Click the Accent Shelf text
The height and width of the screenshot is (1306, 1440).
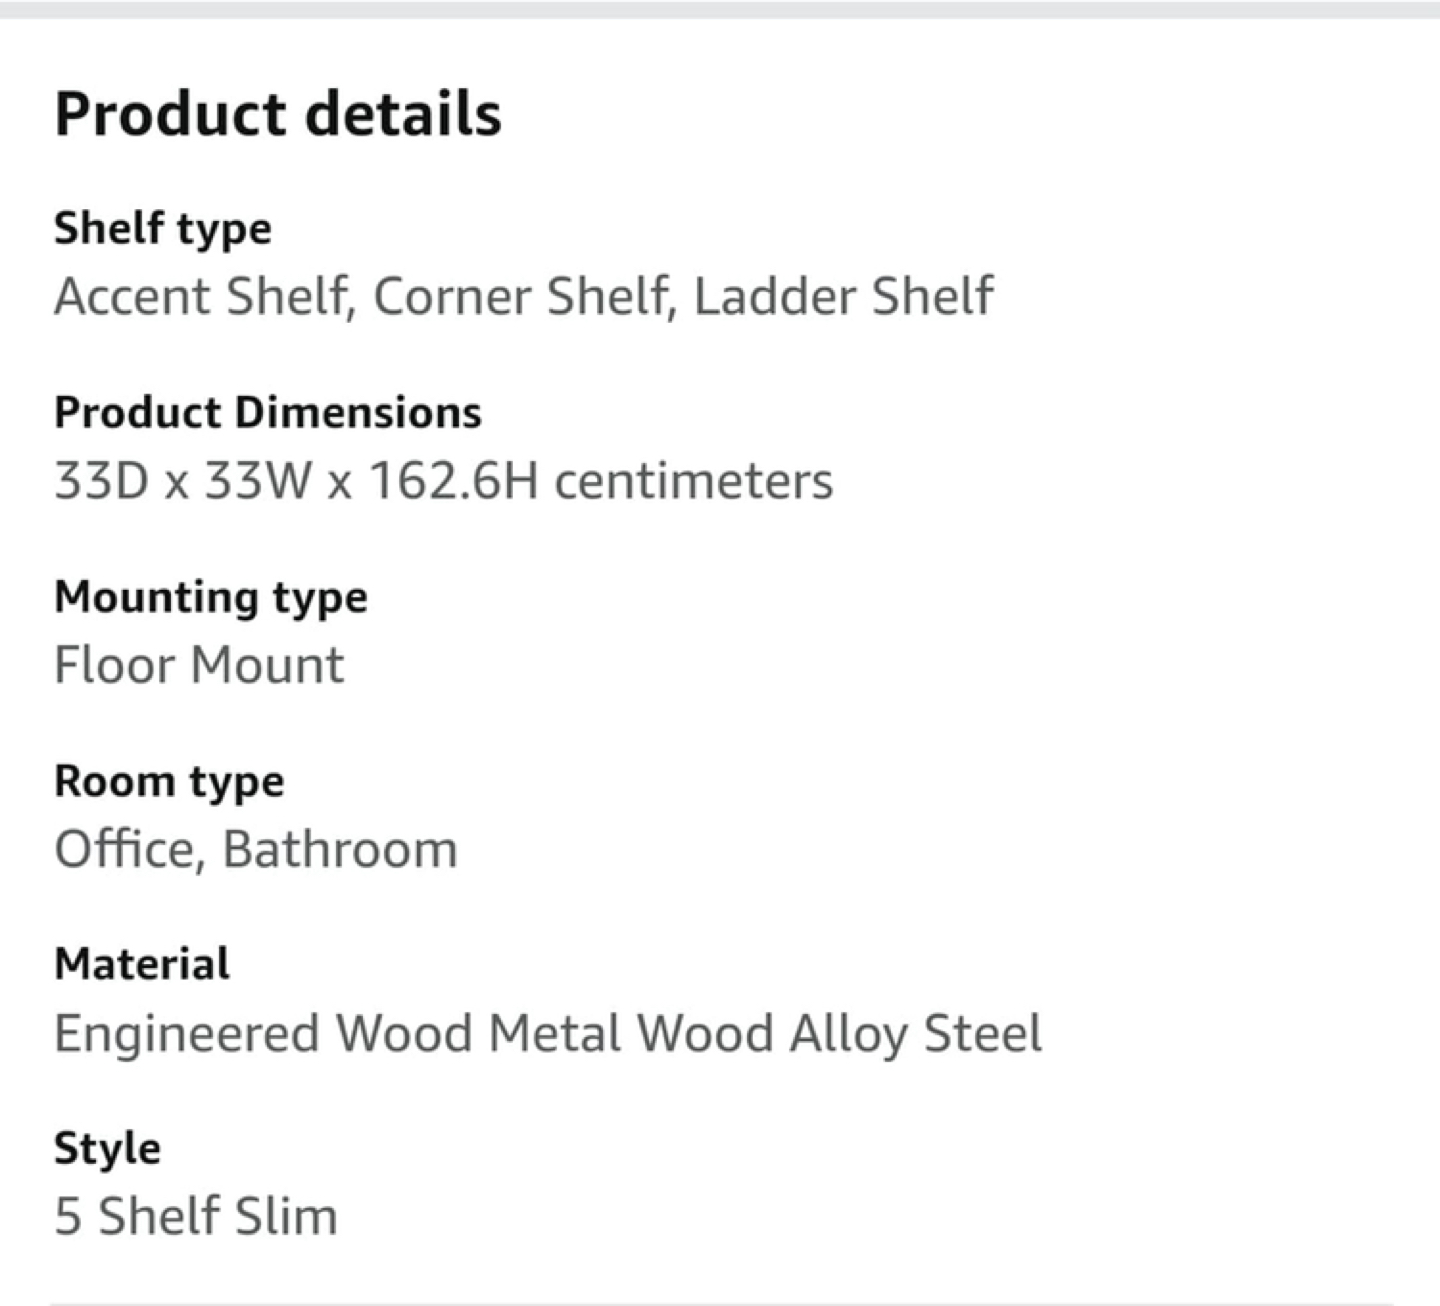(201, 296)
